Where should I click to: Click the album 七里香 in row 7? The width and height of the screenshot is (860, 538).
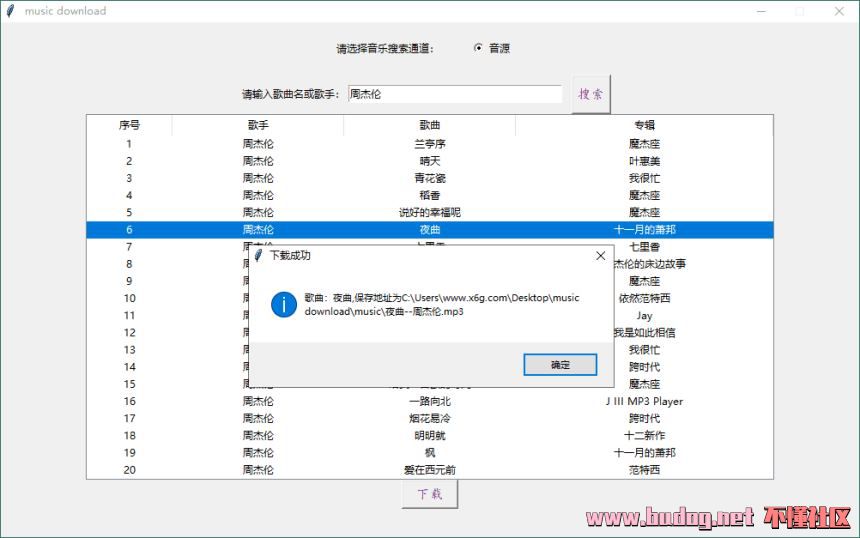644,247
